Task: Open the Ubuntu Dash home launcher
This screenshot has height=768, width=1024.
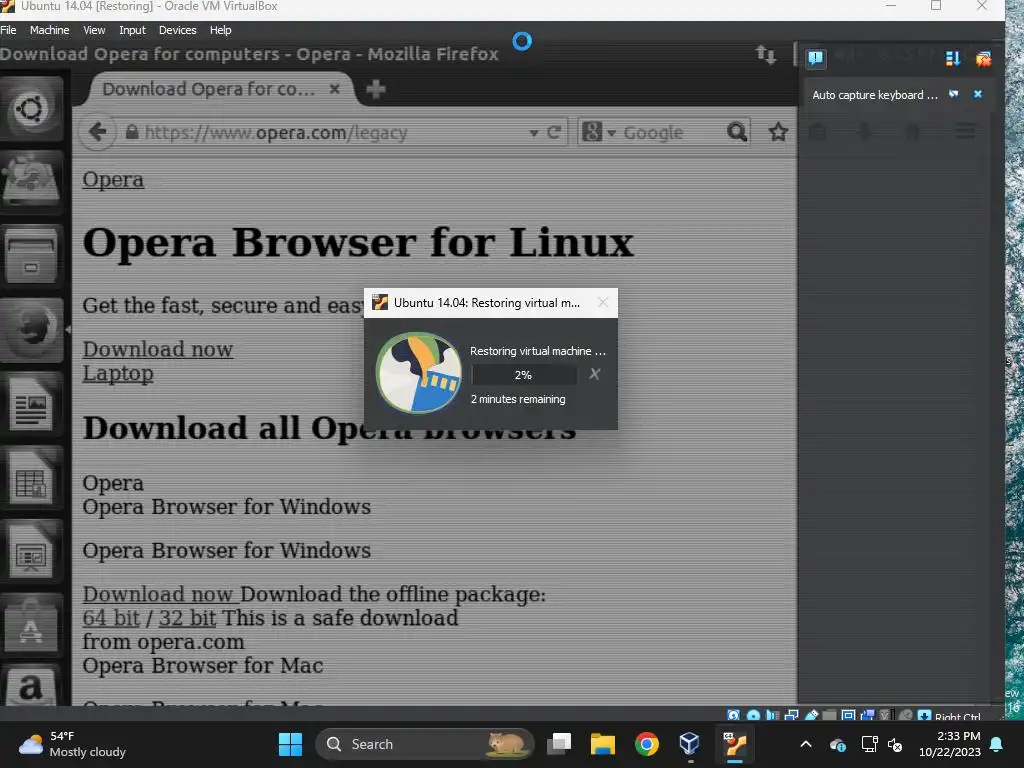Action: (31, 108)
